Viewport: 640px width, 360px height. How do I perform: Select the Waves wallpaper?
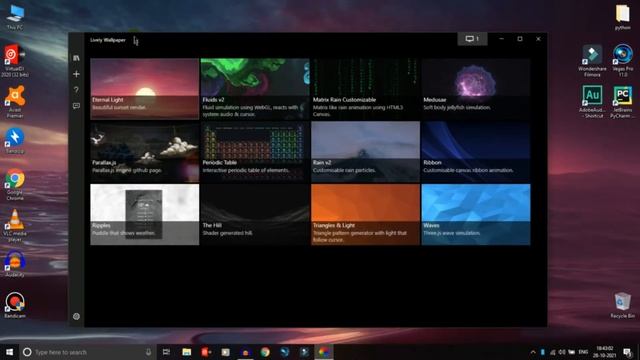coord(476,214)
